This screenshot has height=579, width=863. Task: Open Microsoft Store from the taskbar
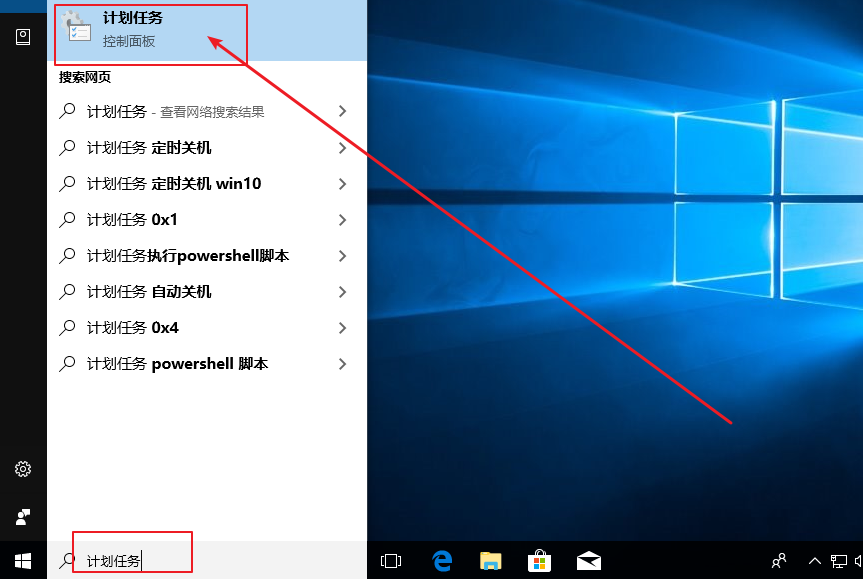(x=539, y=561)
